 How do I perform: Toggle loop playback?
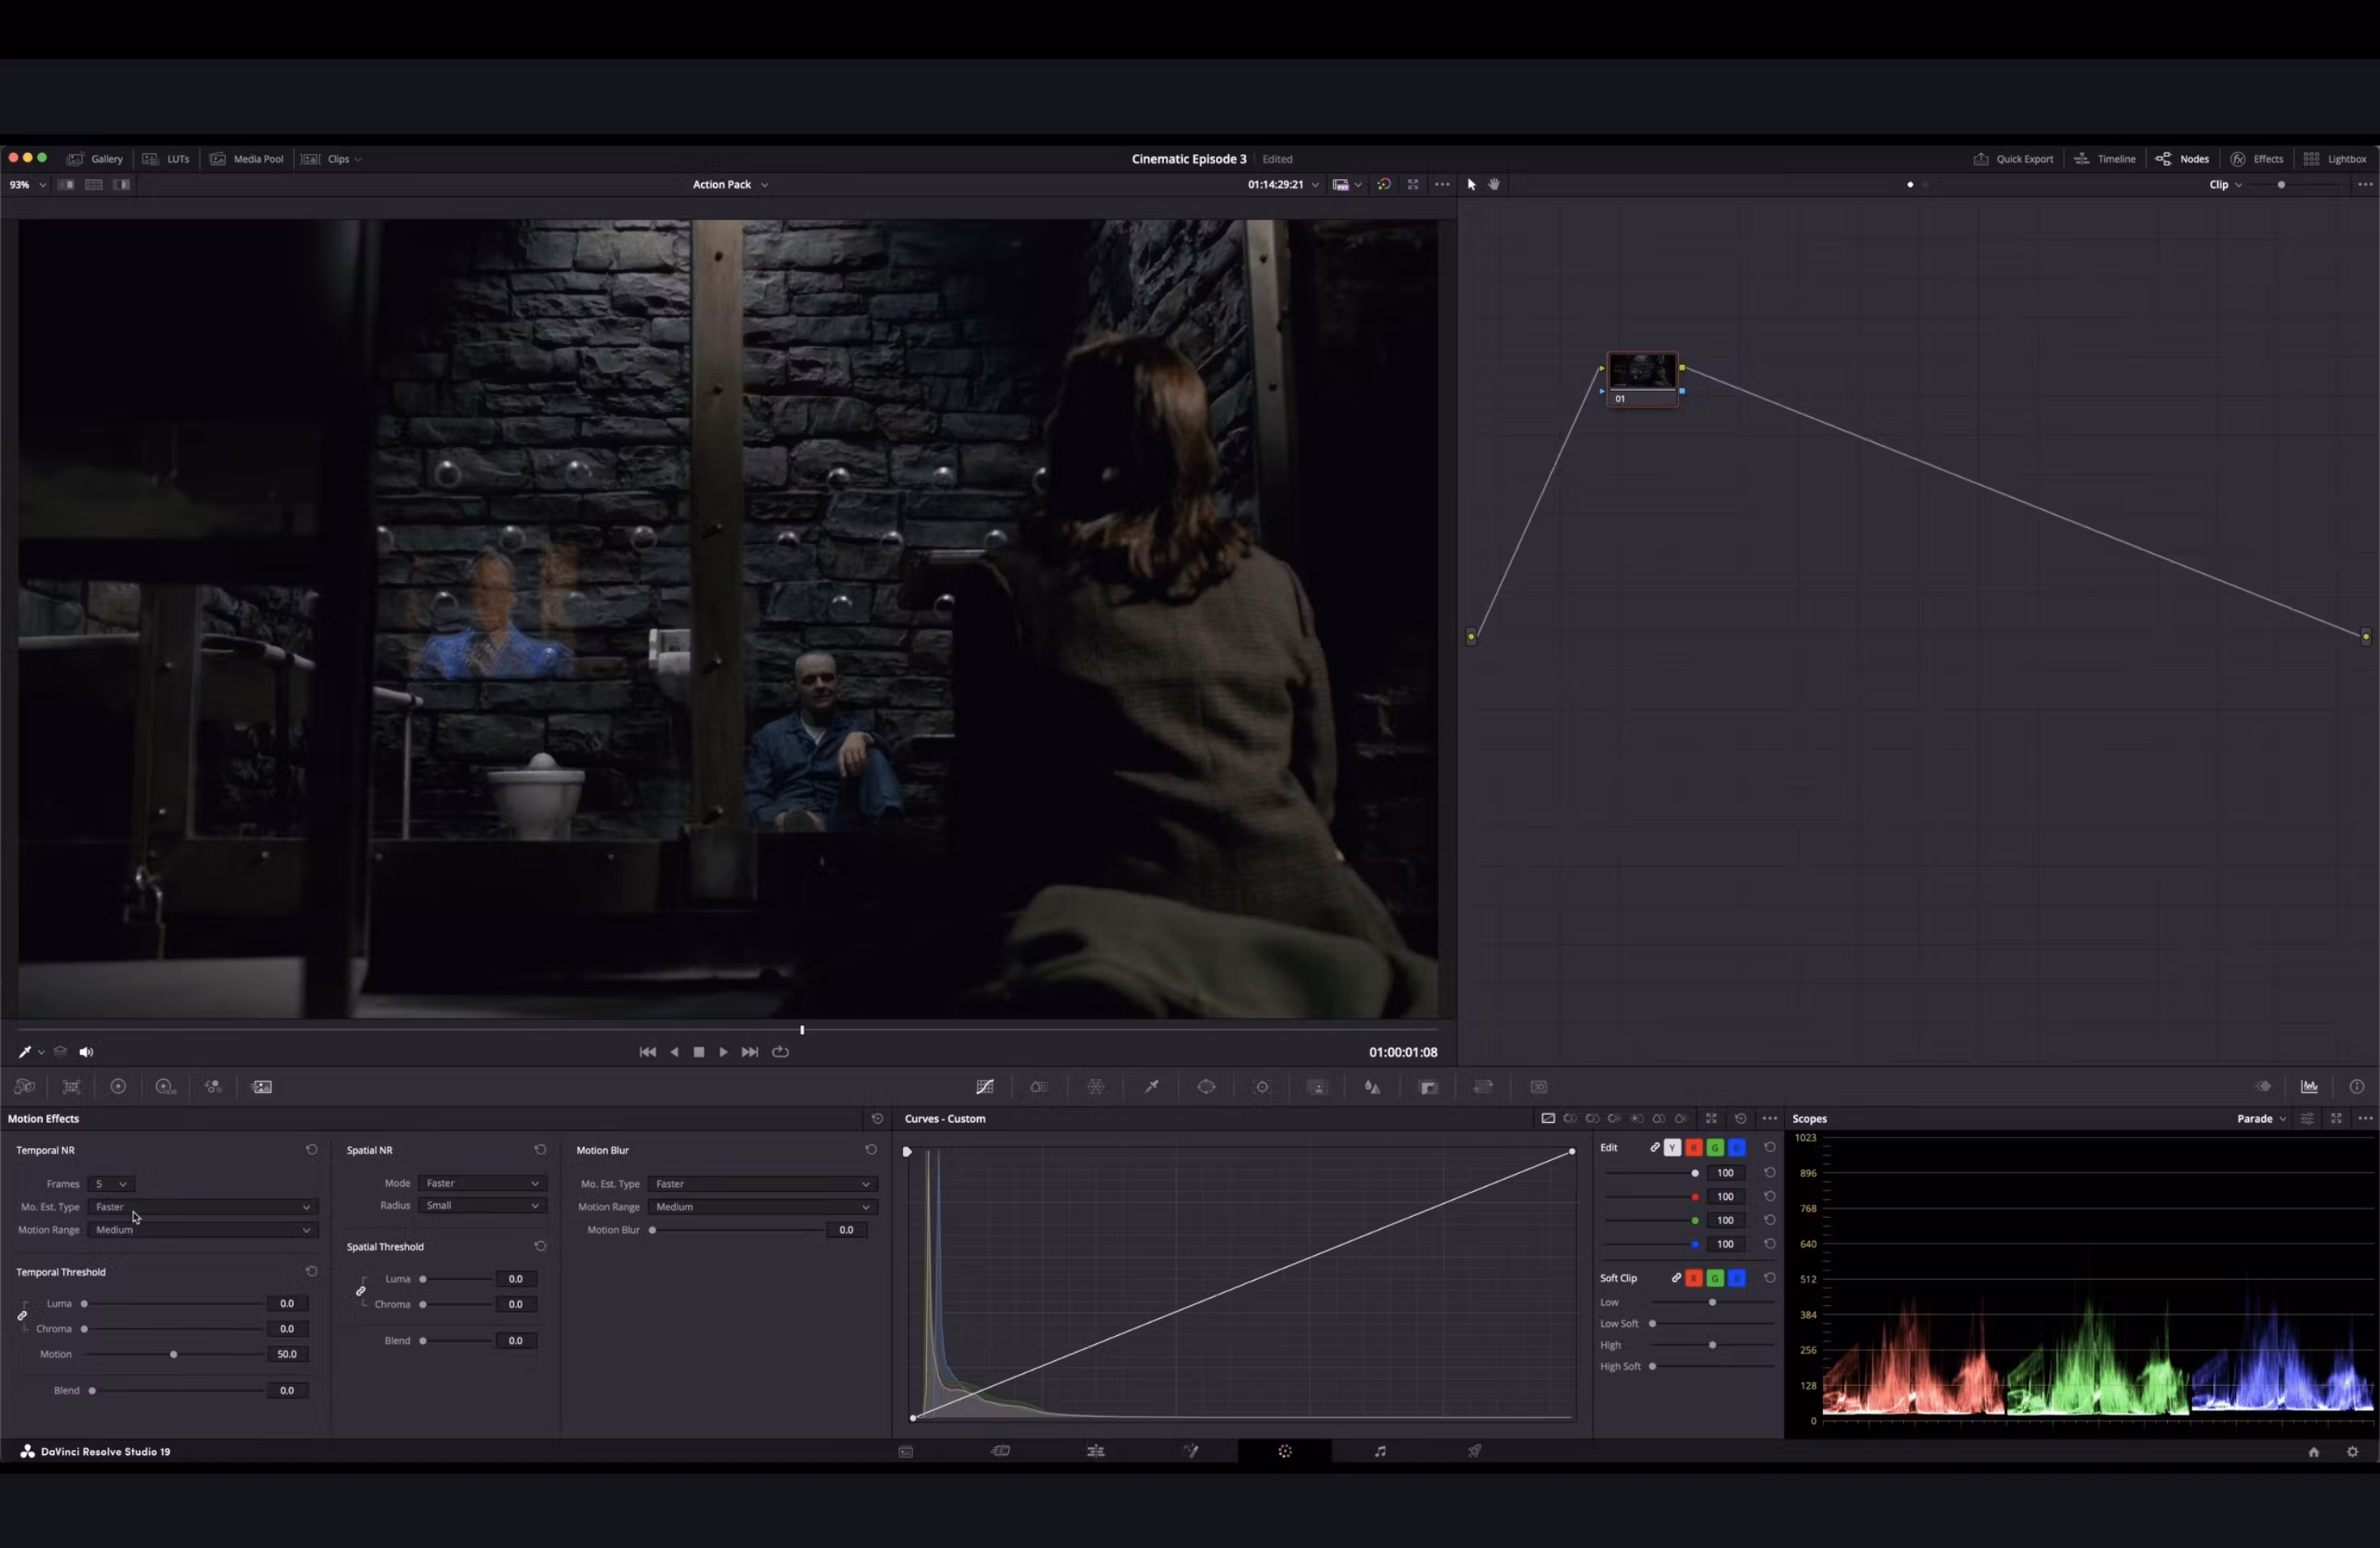click(781, 1052)
